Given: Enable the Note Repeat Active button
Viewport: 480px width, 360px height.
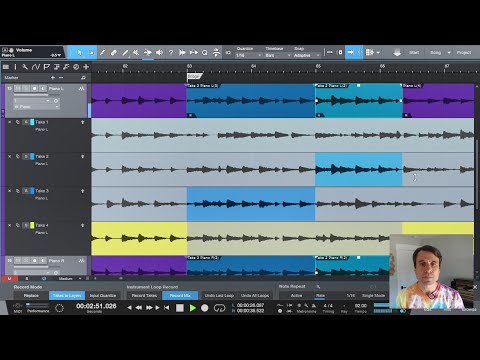Looking at the screenshot, I should click(x=296, y=296).
